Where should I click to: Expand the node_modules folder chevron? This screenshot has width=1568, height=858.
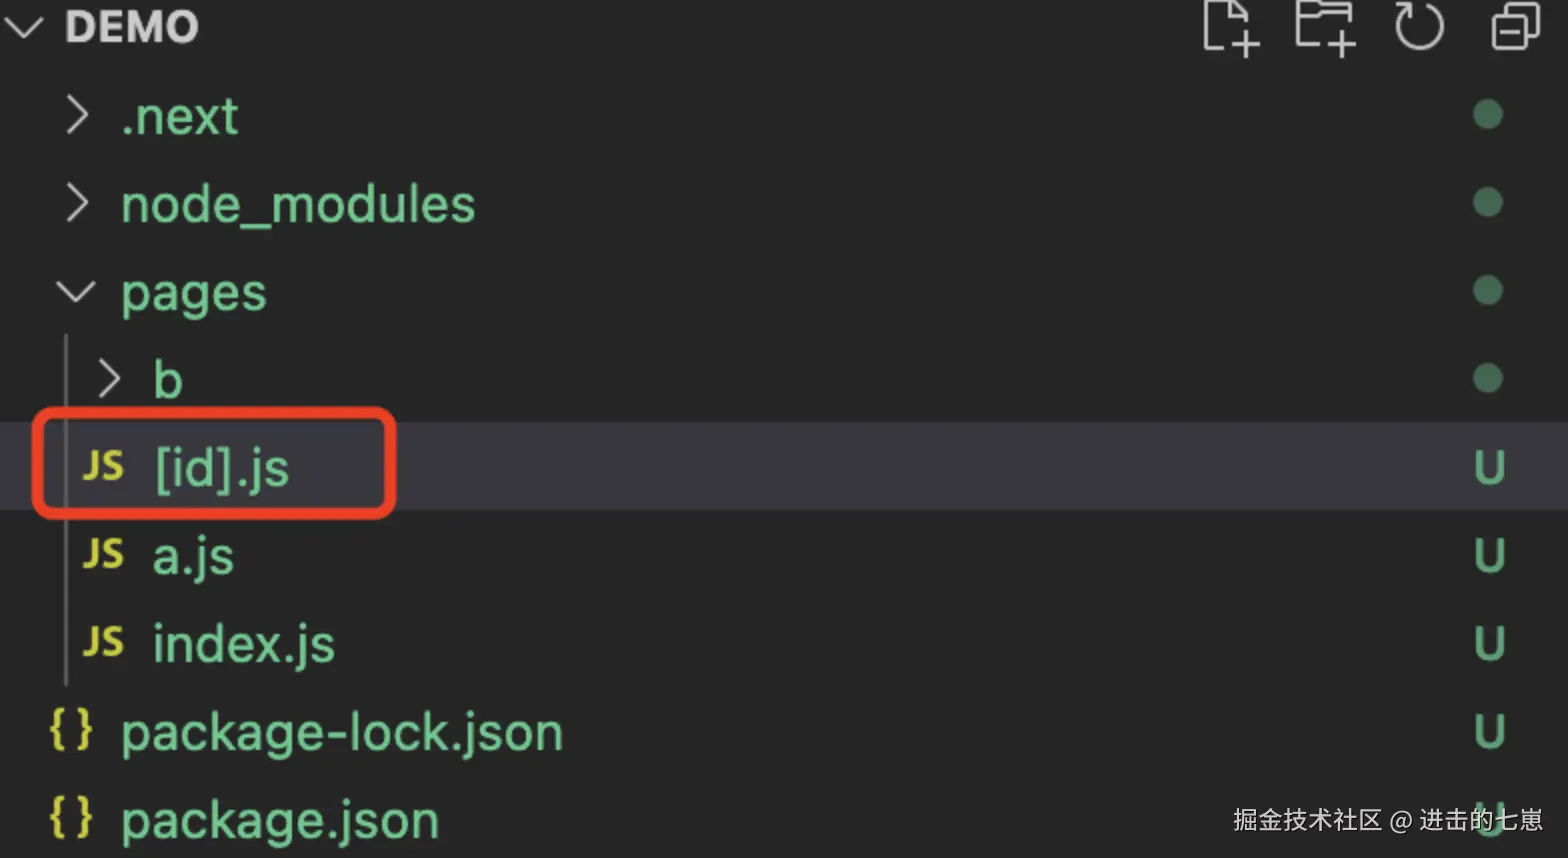[77, 204]
